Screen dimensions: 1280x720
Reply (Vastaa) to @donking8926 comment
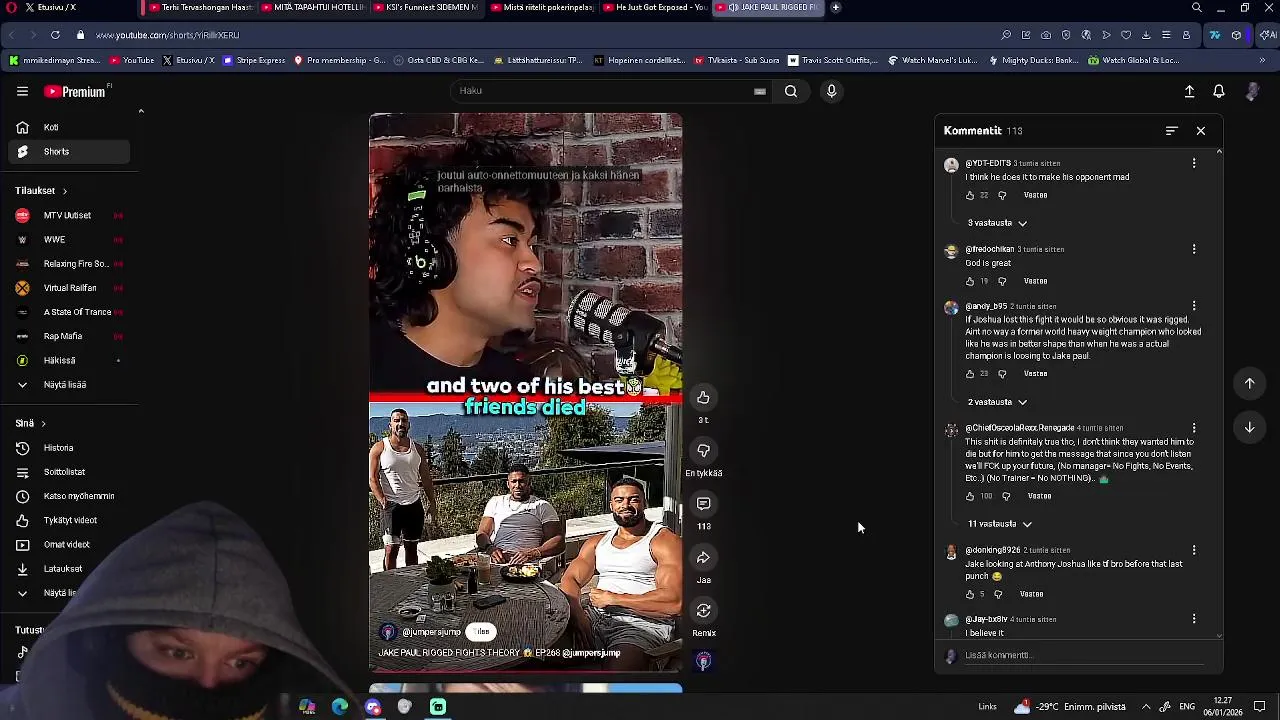click(1031, 594)
